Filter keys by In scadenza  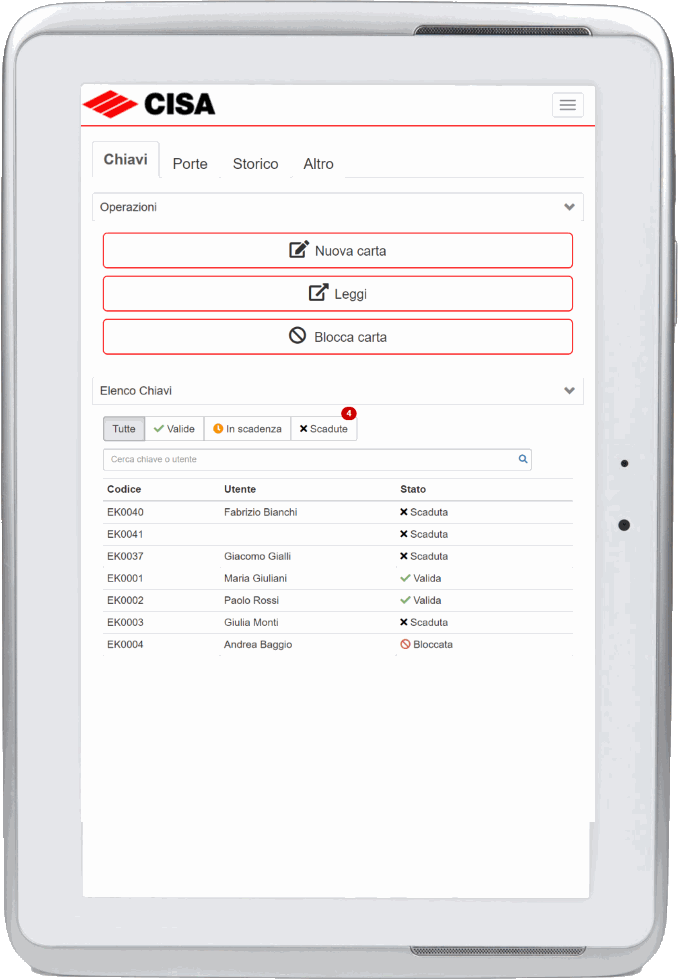pos(247,429)
